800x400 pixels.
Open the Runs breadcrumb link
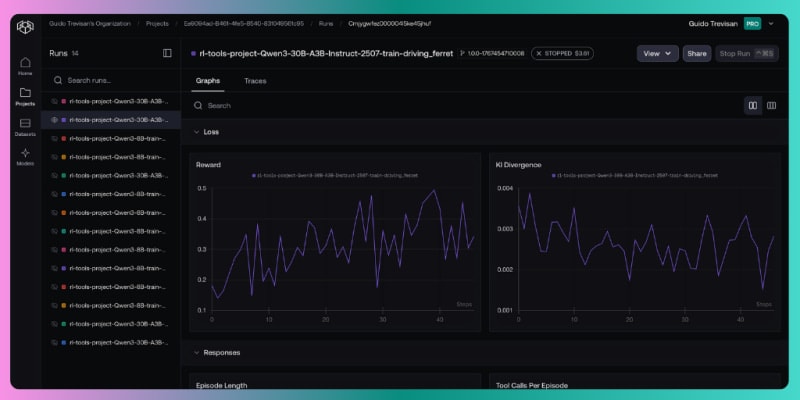point(326,23)
